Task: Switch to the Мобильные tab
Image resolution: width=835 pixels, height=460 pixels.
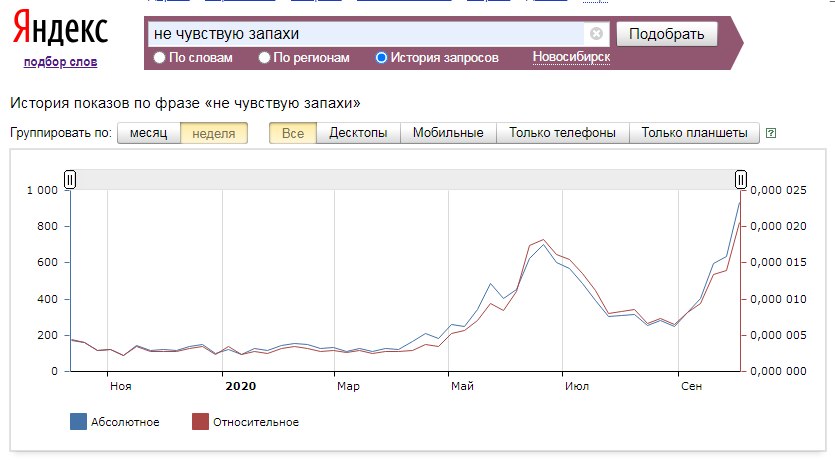Action: click(448, 133)
